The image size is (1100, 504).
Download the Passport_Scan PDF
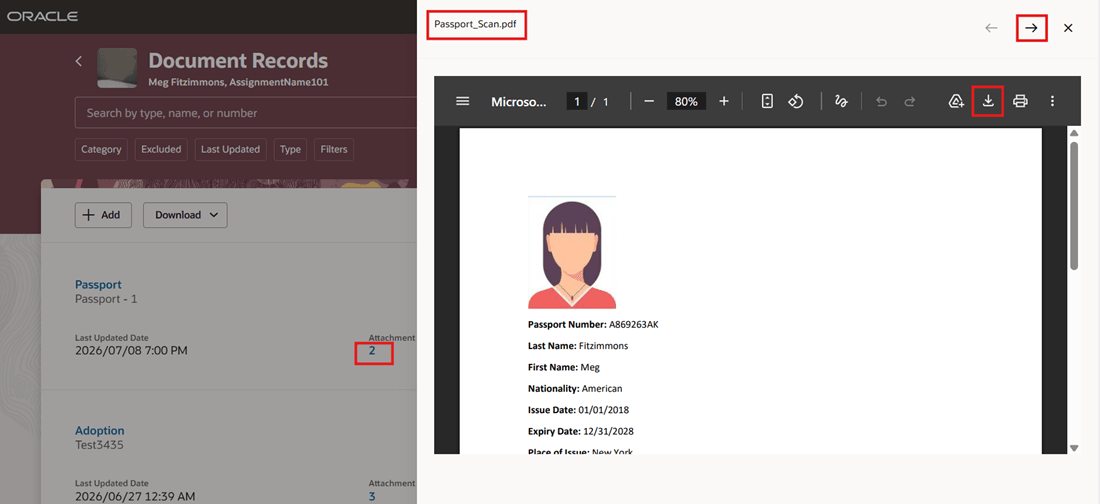click(x=988, y=101)
